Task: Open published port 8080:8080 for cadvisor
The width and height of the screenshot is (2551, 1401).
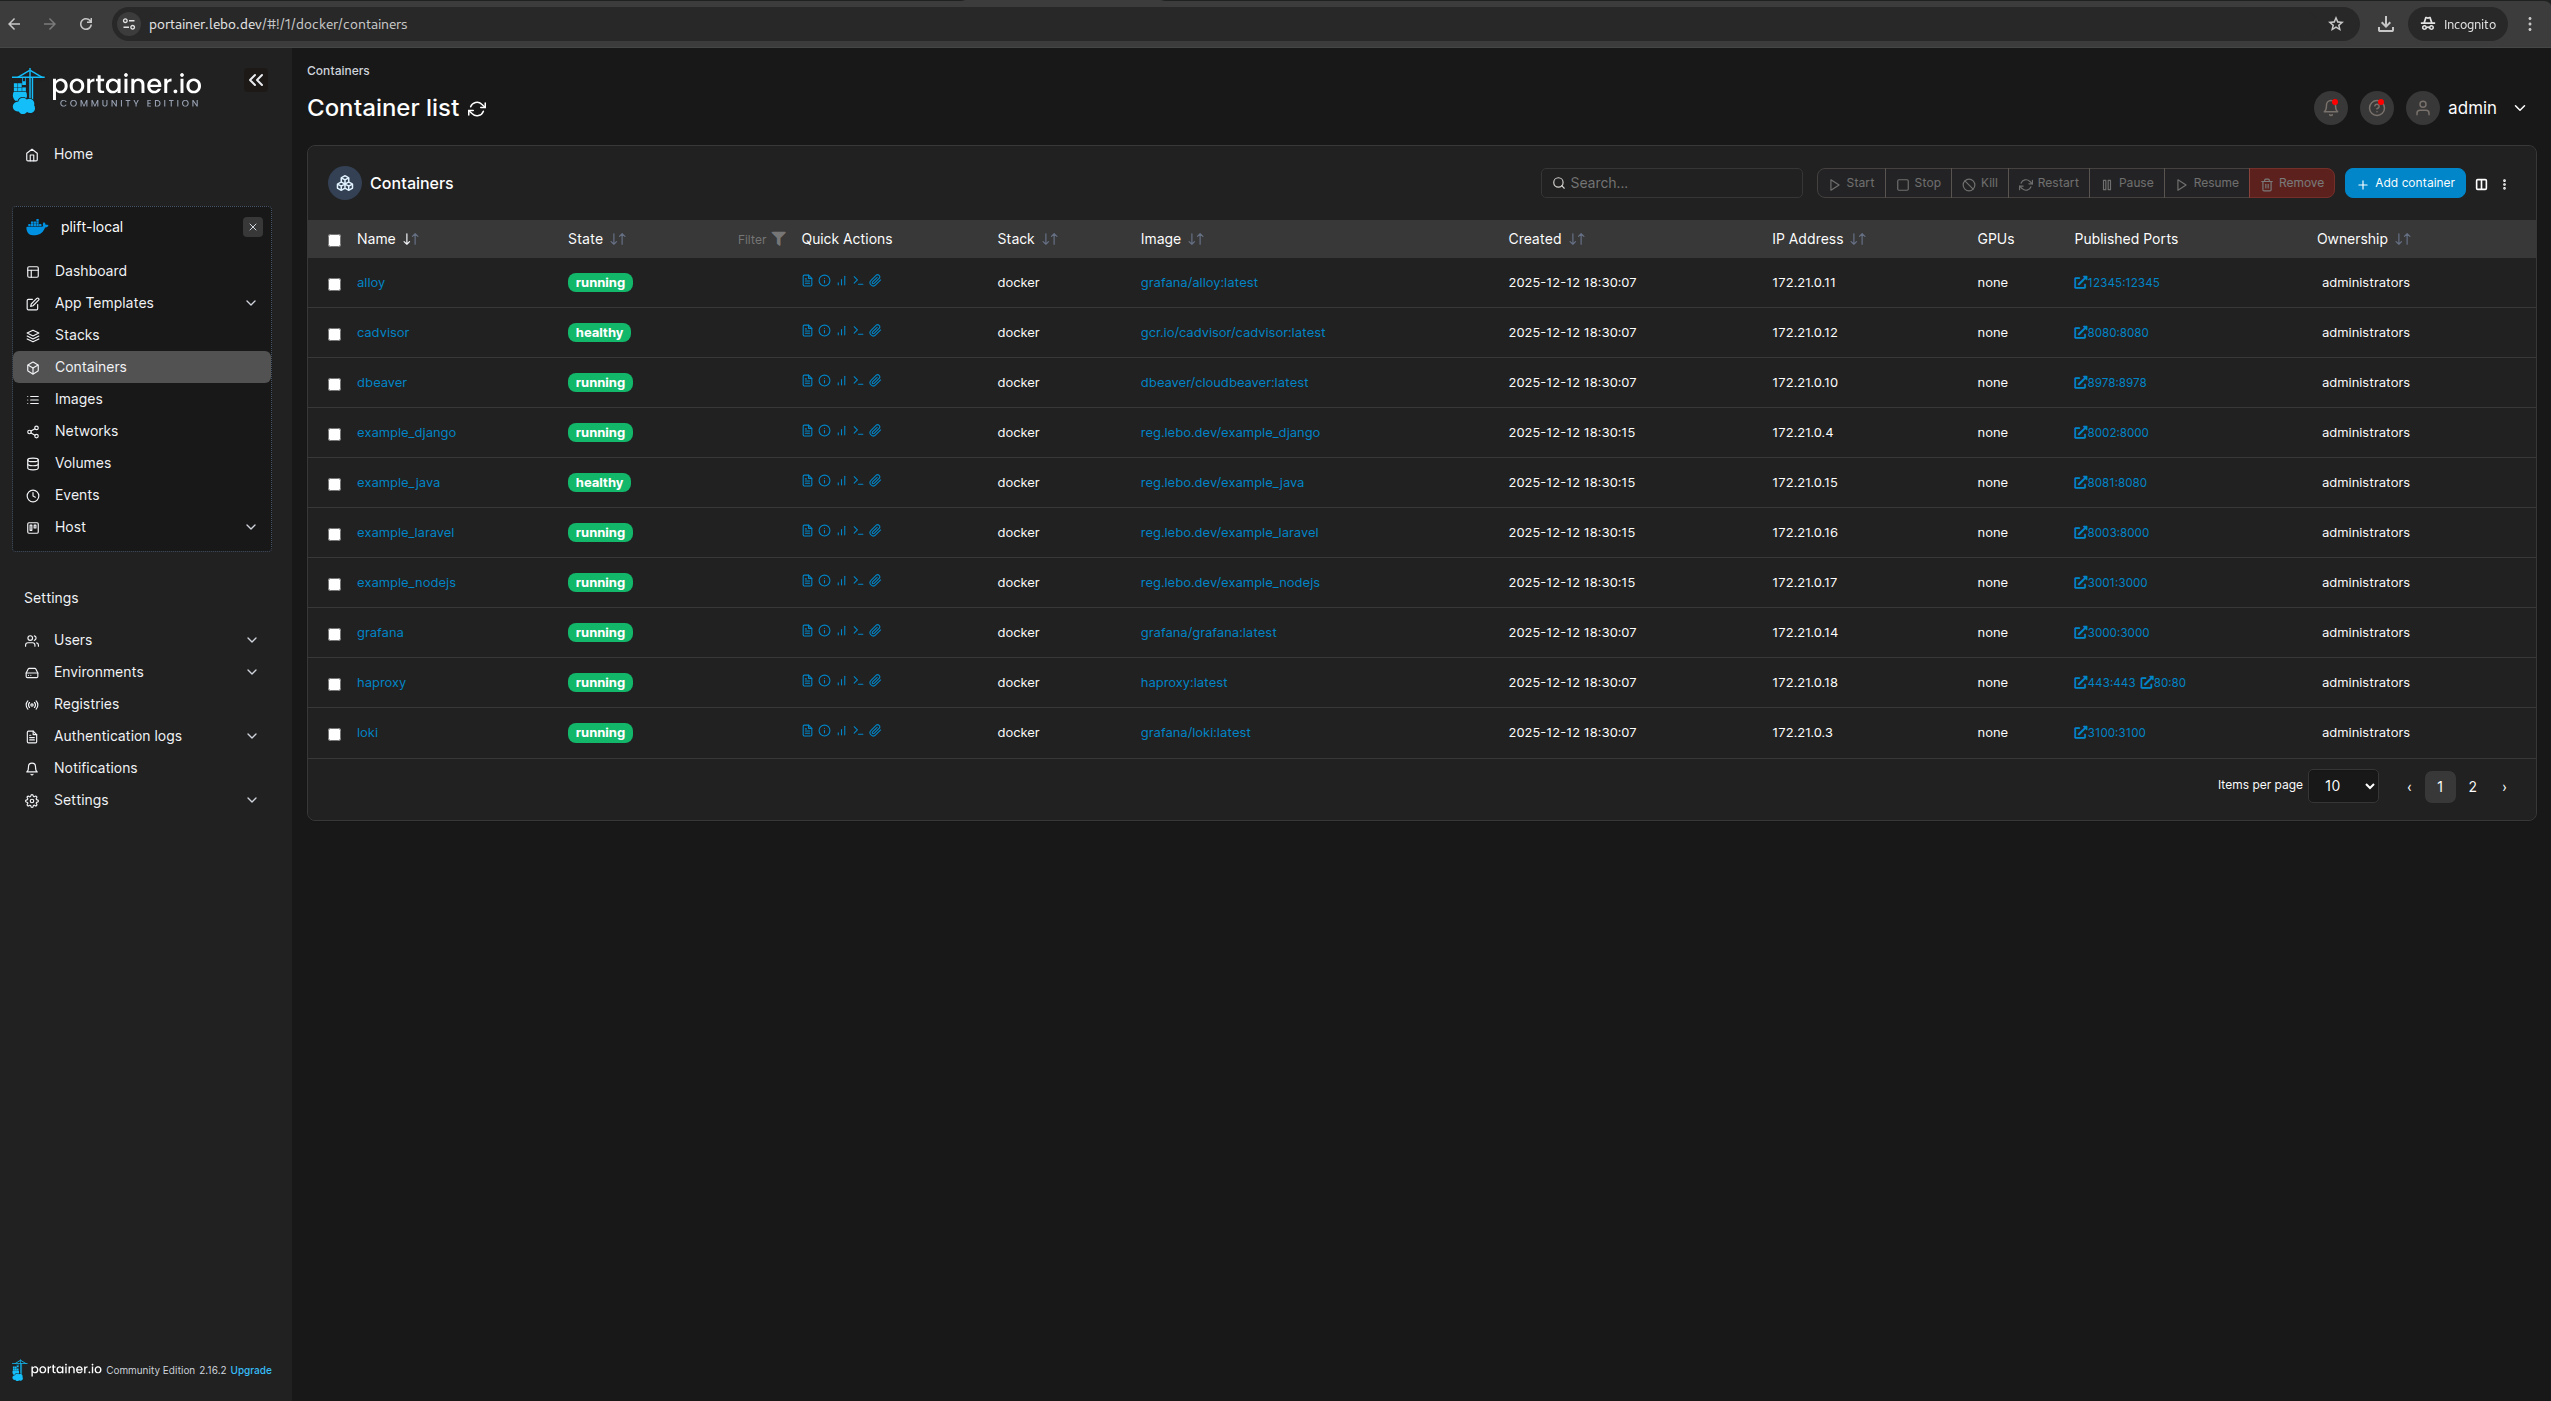Action: (2111, 332)
